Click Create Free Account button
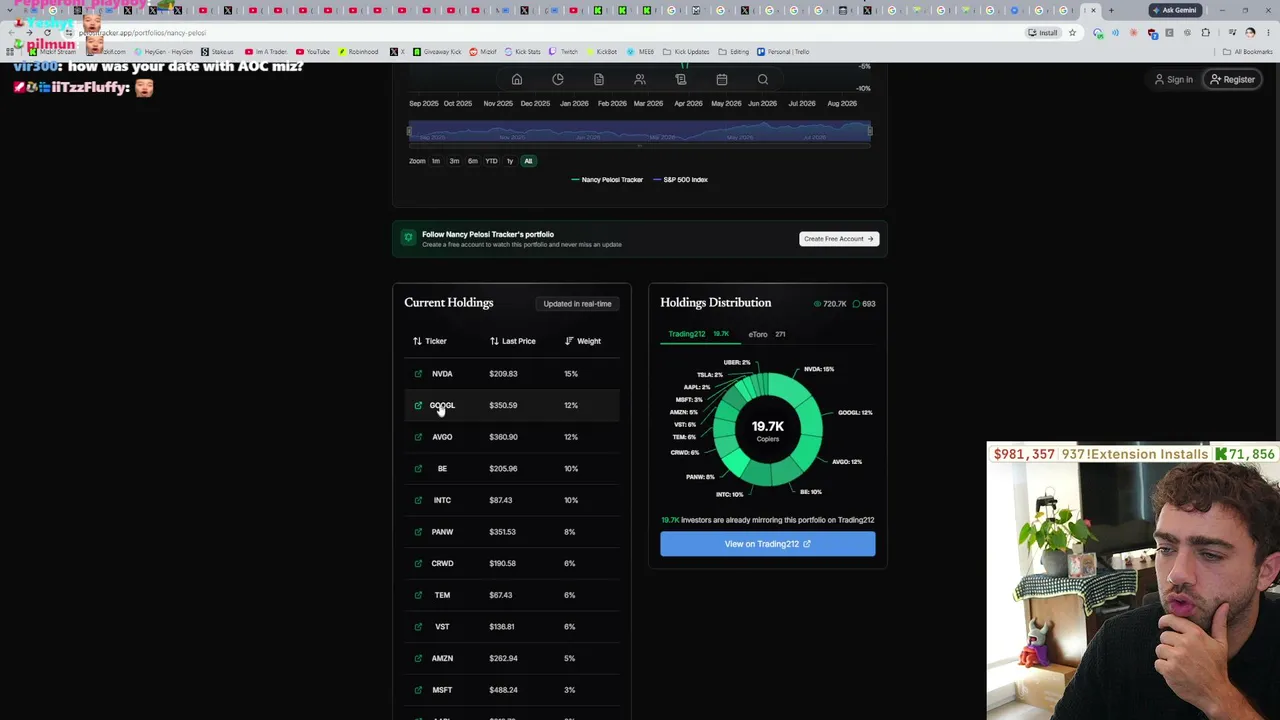The image size is (1280, 720). click(x=839, y=239)
